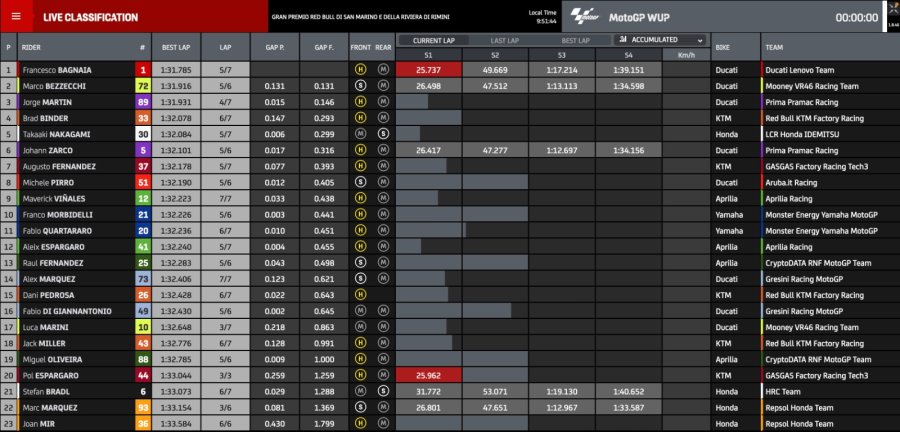This screenshot has width=900, height=432.
Task: Switch to the Current Lap tab
Action: (x=433, y=41)
